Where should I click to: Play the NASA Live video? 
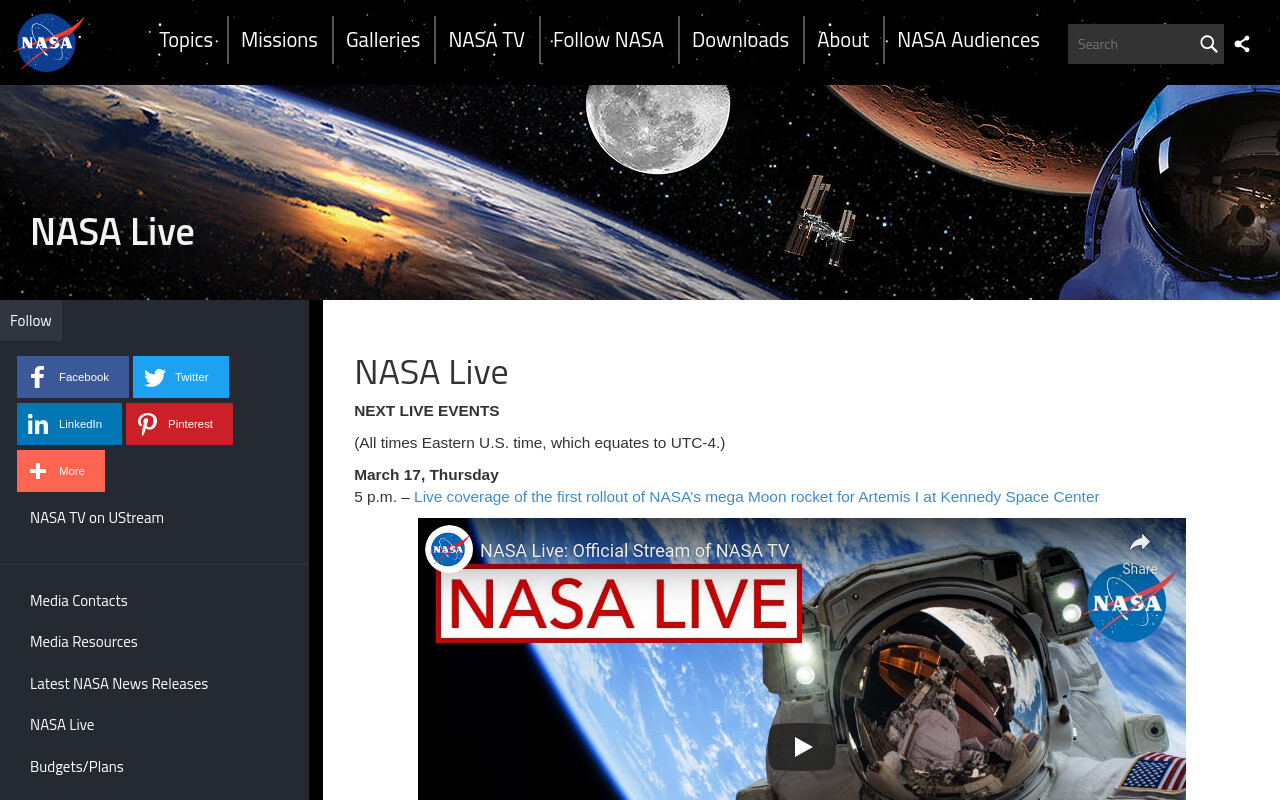[x=802, y=747]
